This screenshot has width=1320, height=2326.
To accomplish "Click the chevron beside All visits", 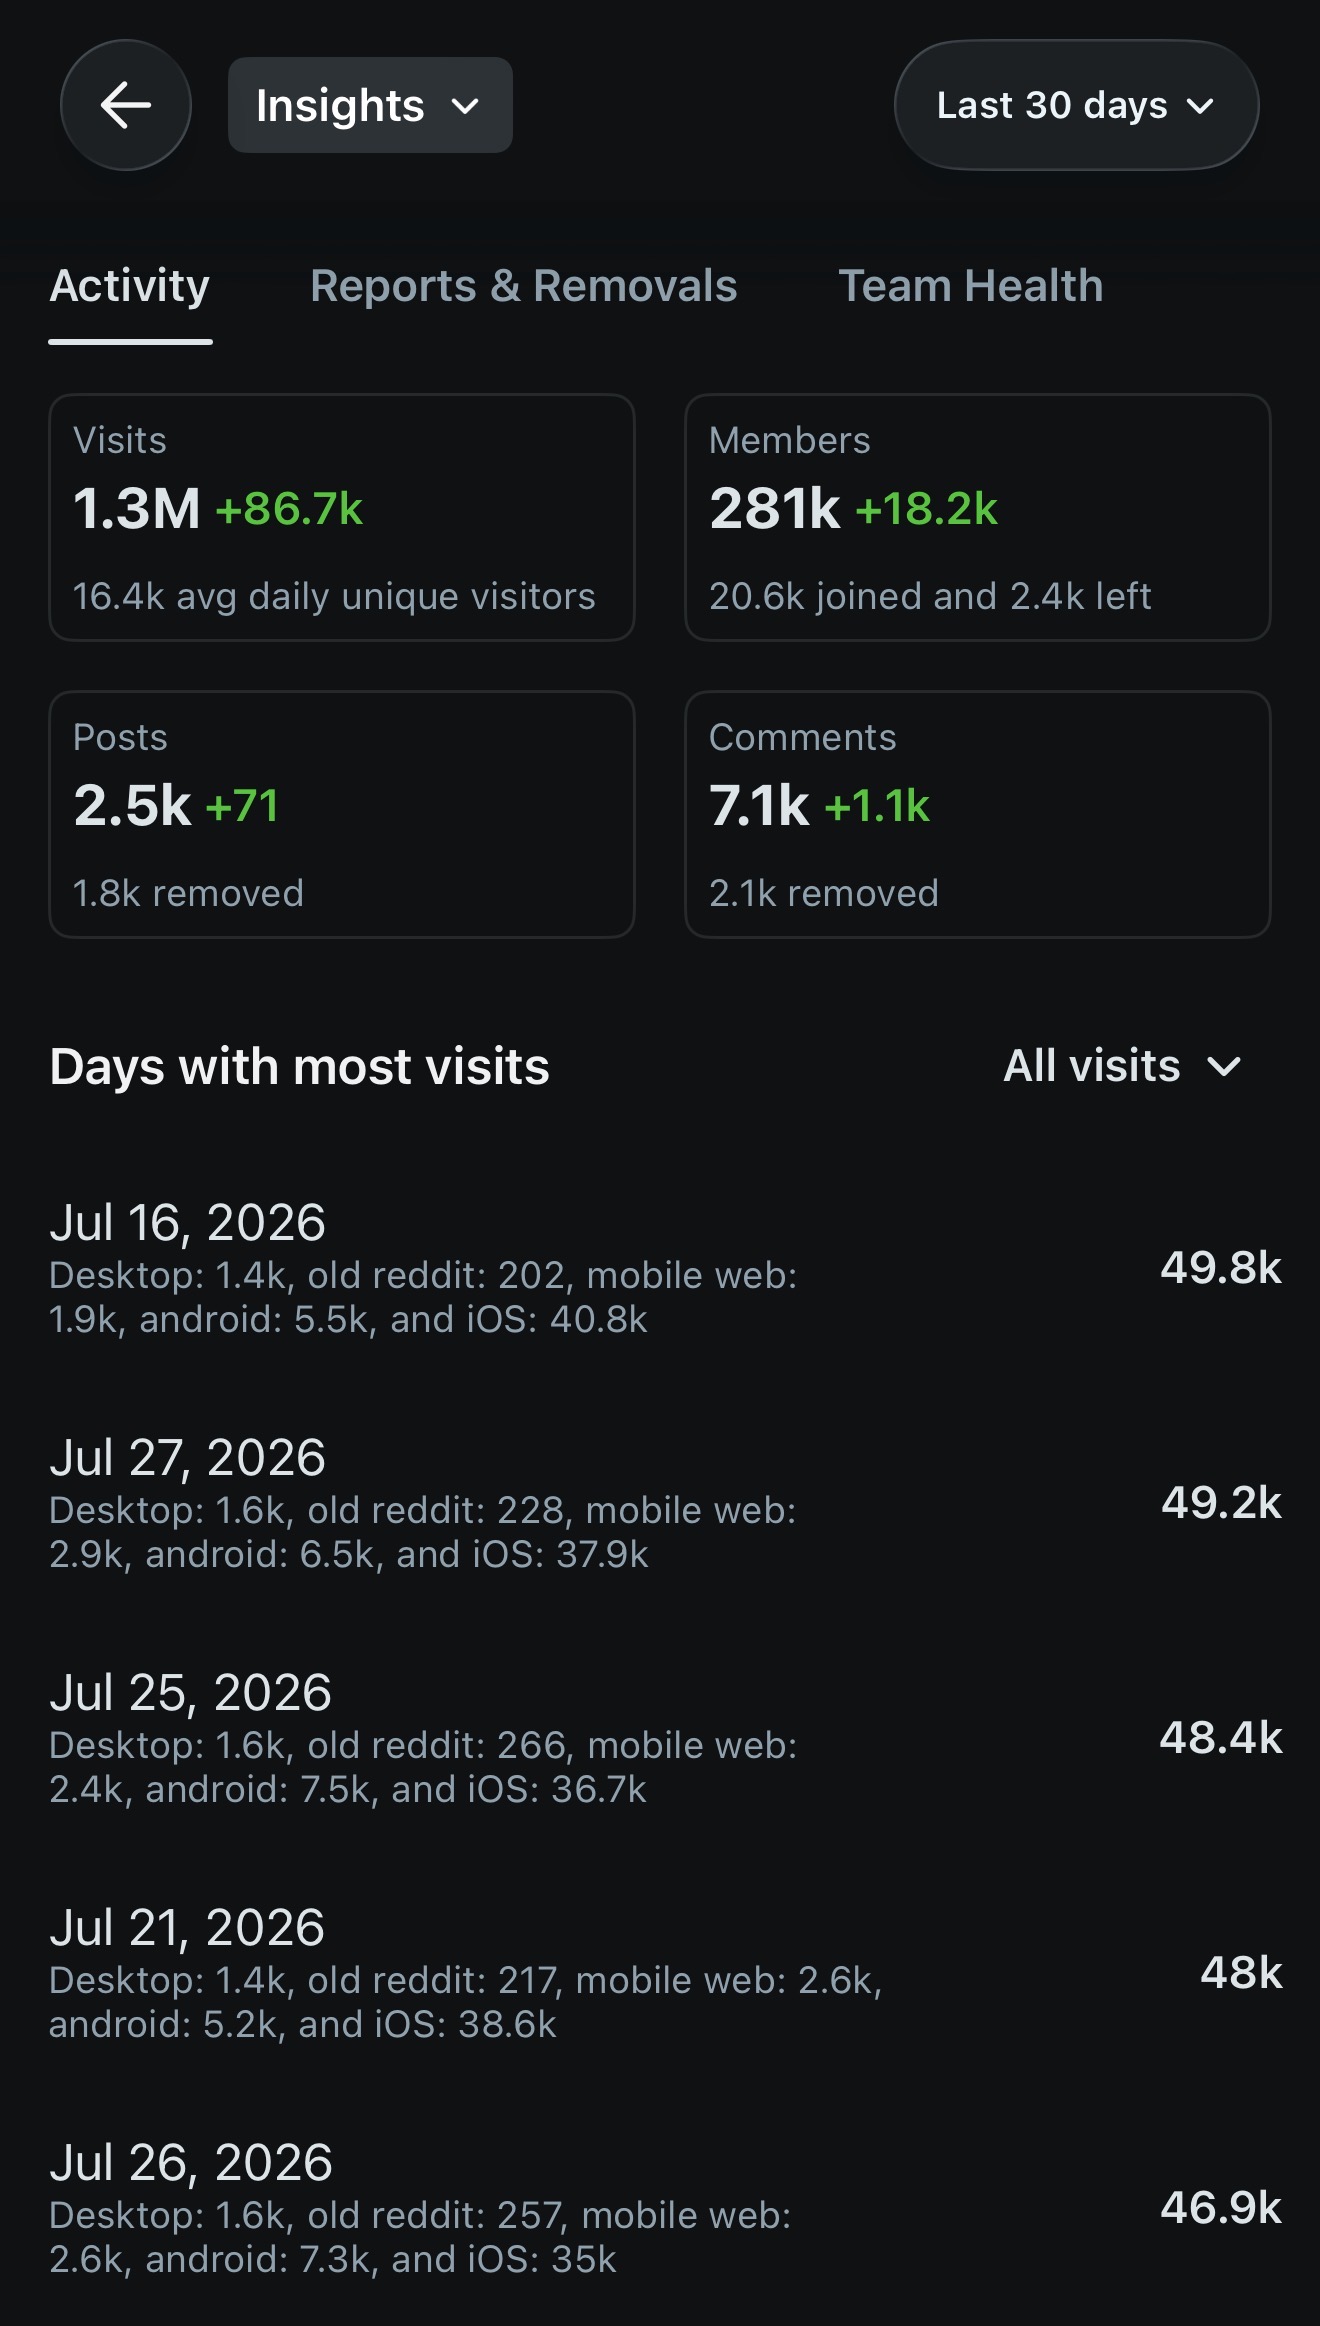I will coord(1224,1067).
